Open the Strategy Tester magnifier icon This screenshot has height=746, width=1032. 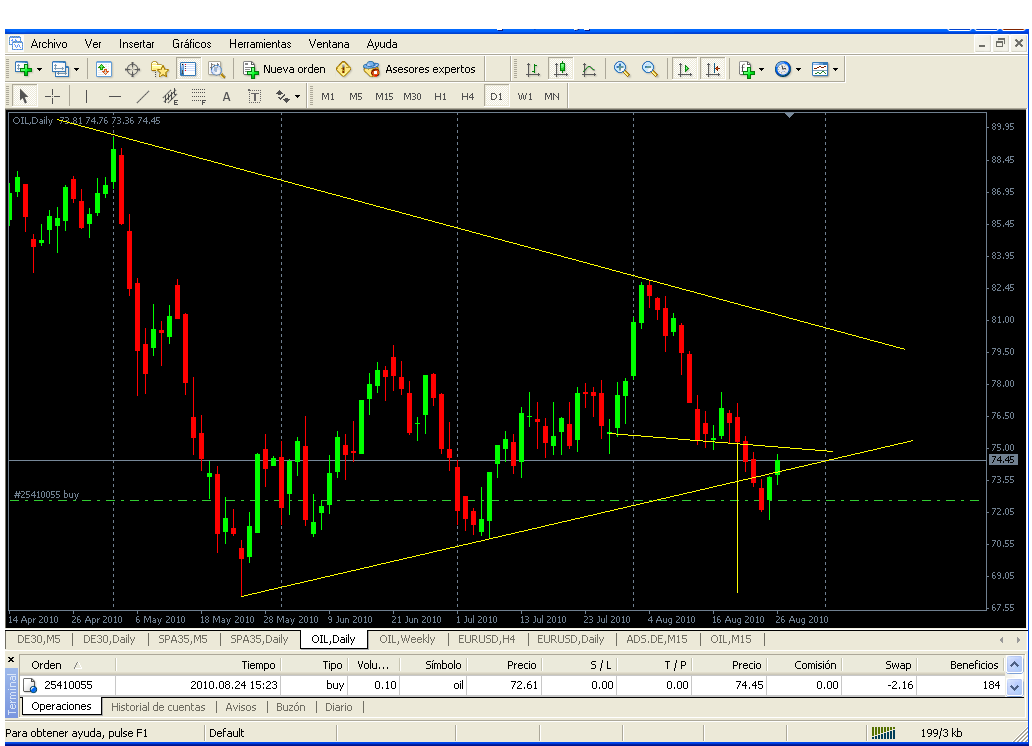coord(216,69)
